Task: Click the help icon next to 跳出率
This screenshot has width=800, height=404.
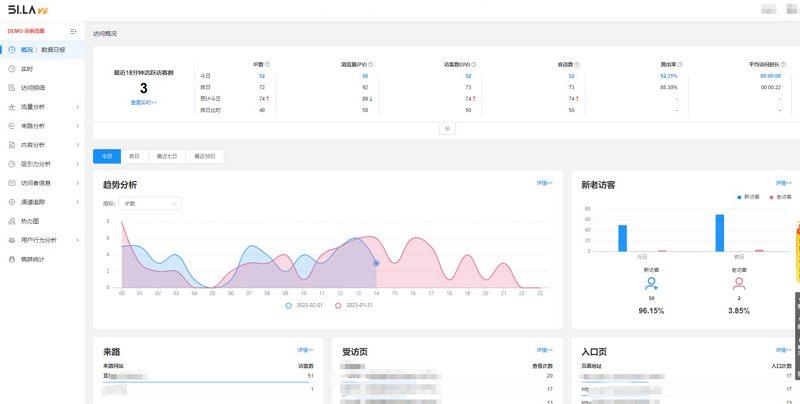Action: (680, 65)
